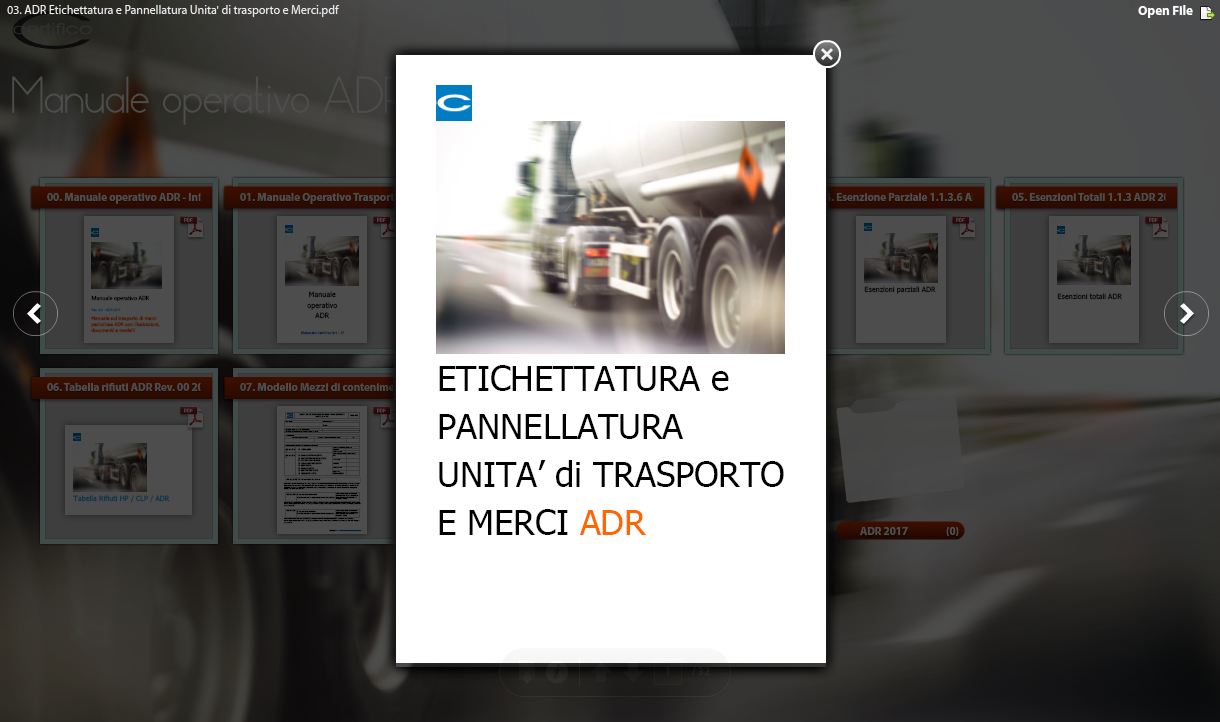Click PDF icon on Esenzione Parziale 1.1.3.6 card

click(x=964, y=227)
